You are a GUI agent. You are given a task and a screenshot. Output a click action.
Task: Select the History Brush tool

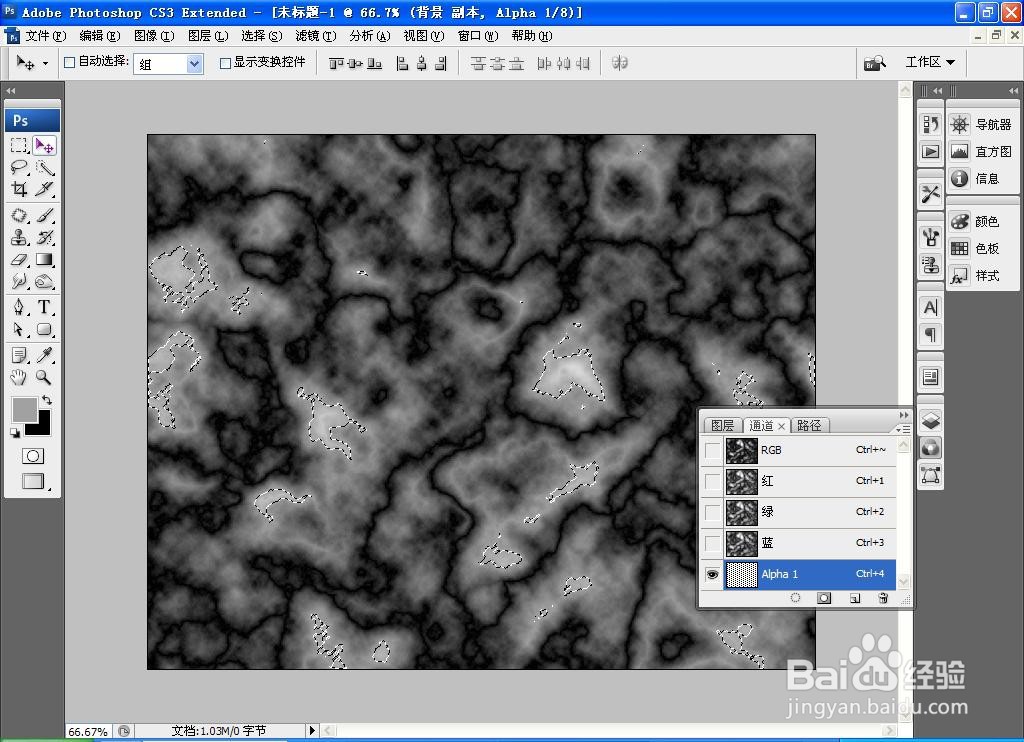click(44, 238)
